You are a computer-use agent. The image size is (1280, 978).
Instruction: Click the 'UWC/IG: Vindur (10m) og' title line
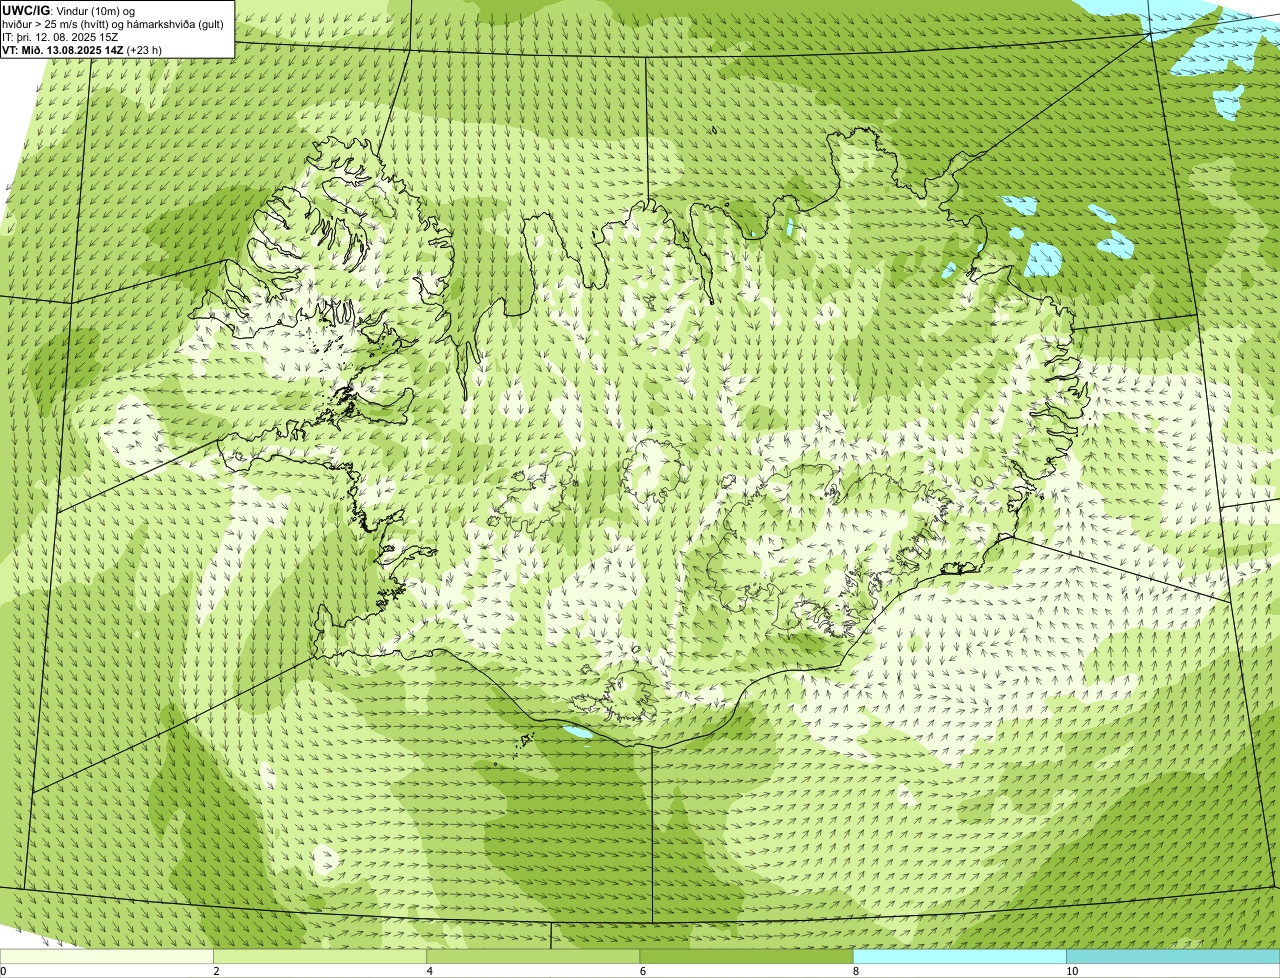tap(69, 11)
